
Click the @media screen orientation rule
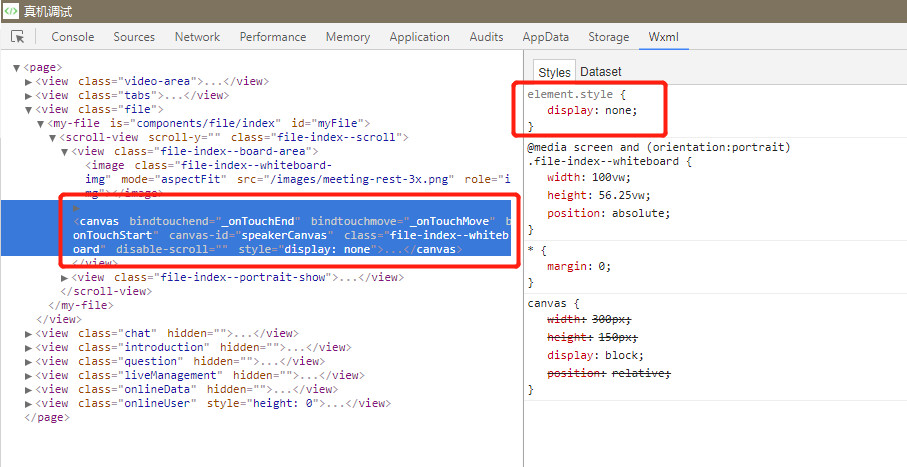click(x=659, y=147)
